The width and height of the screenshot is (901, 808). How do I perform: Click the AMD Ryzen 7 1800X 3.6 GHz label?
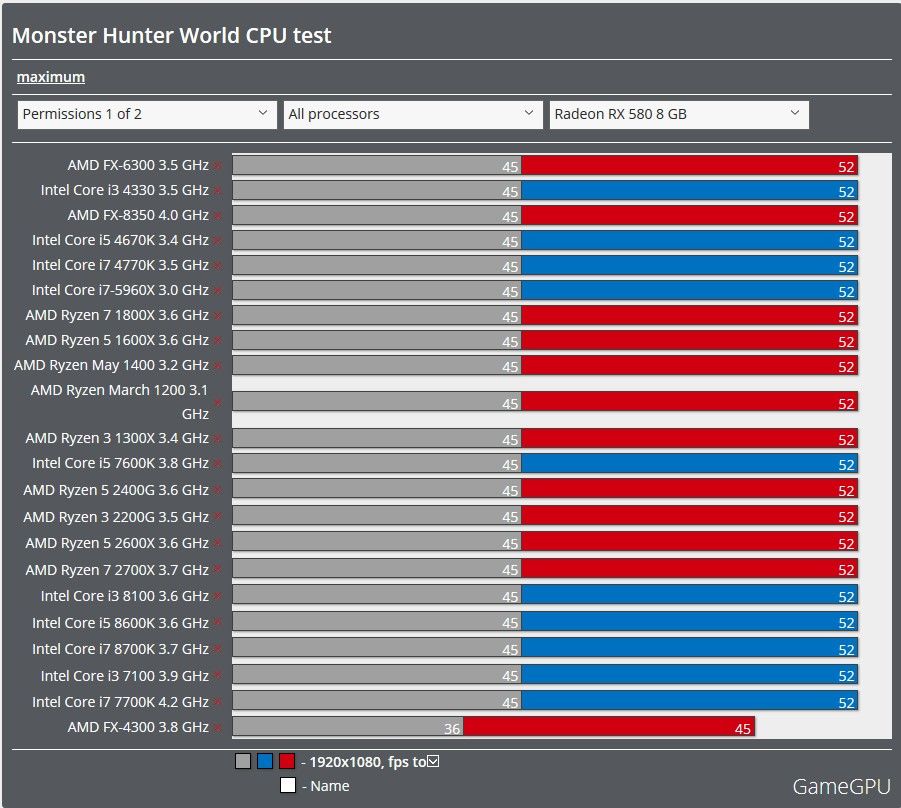117,315
